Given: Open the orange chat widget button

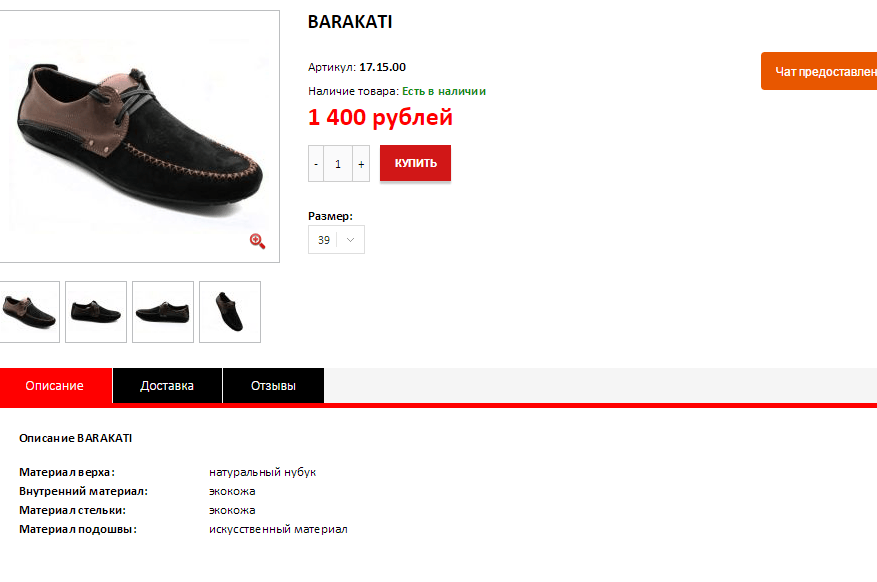Looking at the screenshot, I should [x=819, y=71].
